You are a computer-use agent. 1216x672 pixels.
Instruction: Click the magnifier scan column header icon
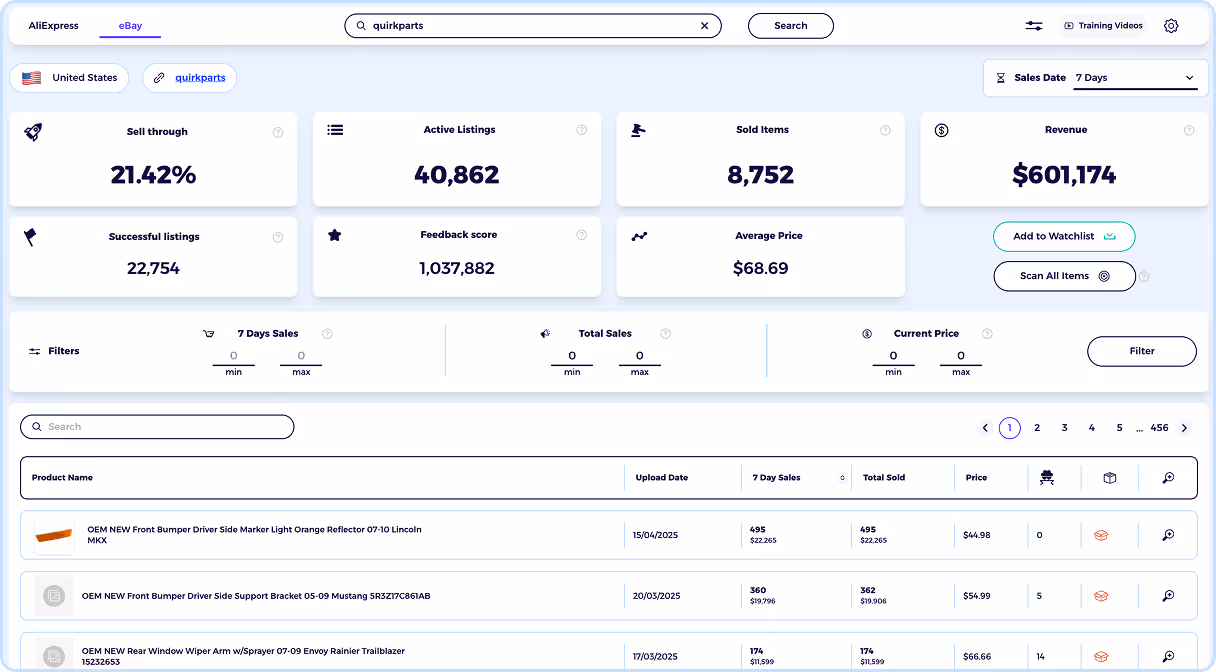point(1168,478)
